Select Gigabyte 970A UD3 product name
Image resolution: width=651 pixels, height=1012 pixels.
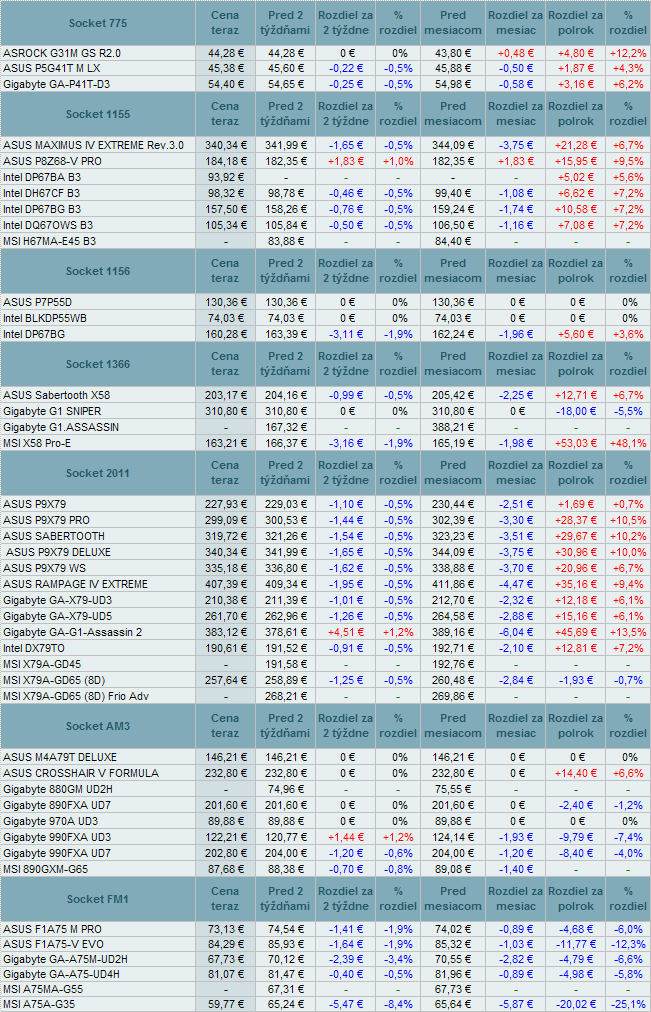pyautogui.click(x=50, y=822)
